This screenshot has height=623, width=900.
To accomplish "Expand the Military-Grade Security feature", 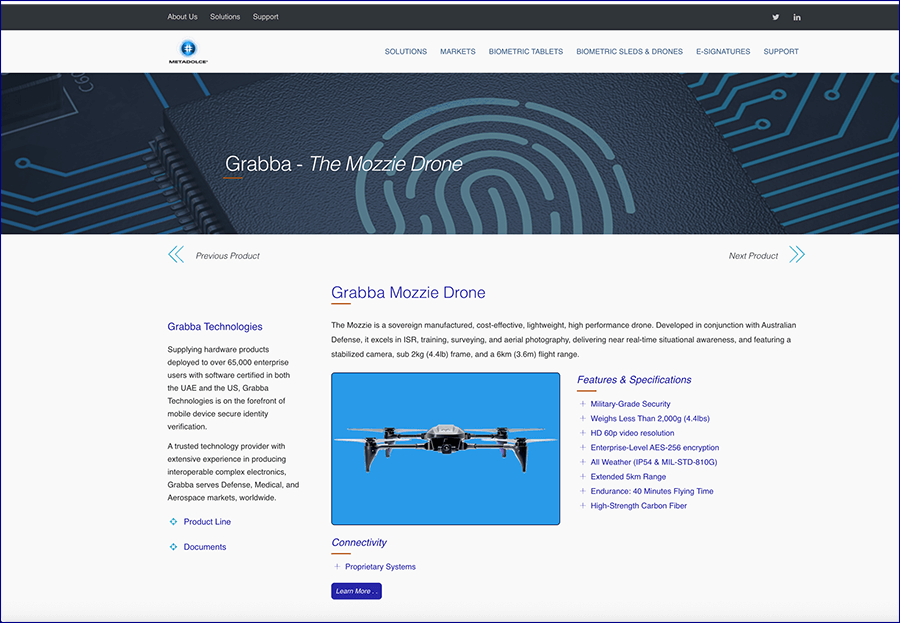I will click(x=583, y=404).
